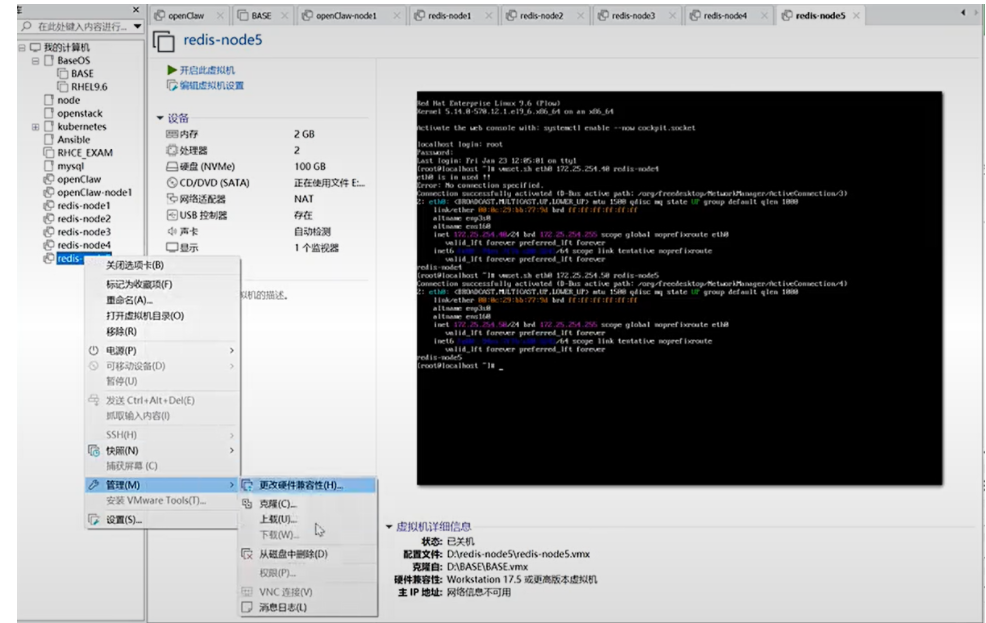This screenshot has width=986, height=623.
Task: Select mysql in the library tree
Action: tap(70, 166)
